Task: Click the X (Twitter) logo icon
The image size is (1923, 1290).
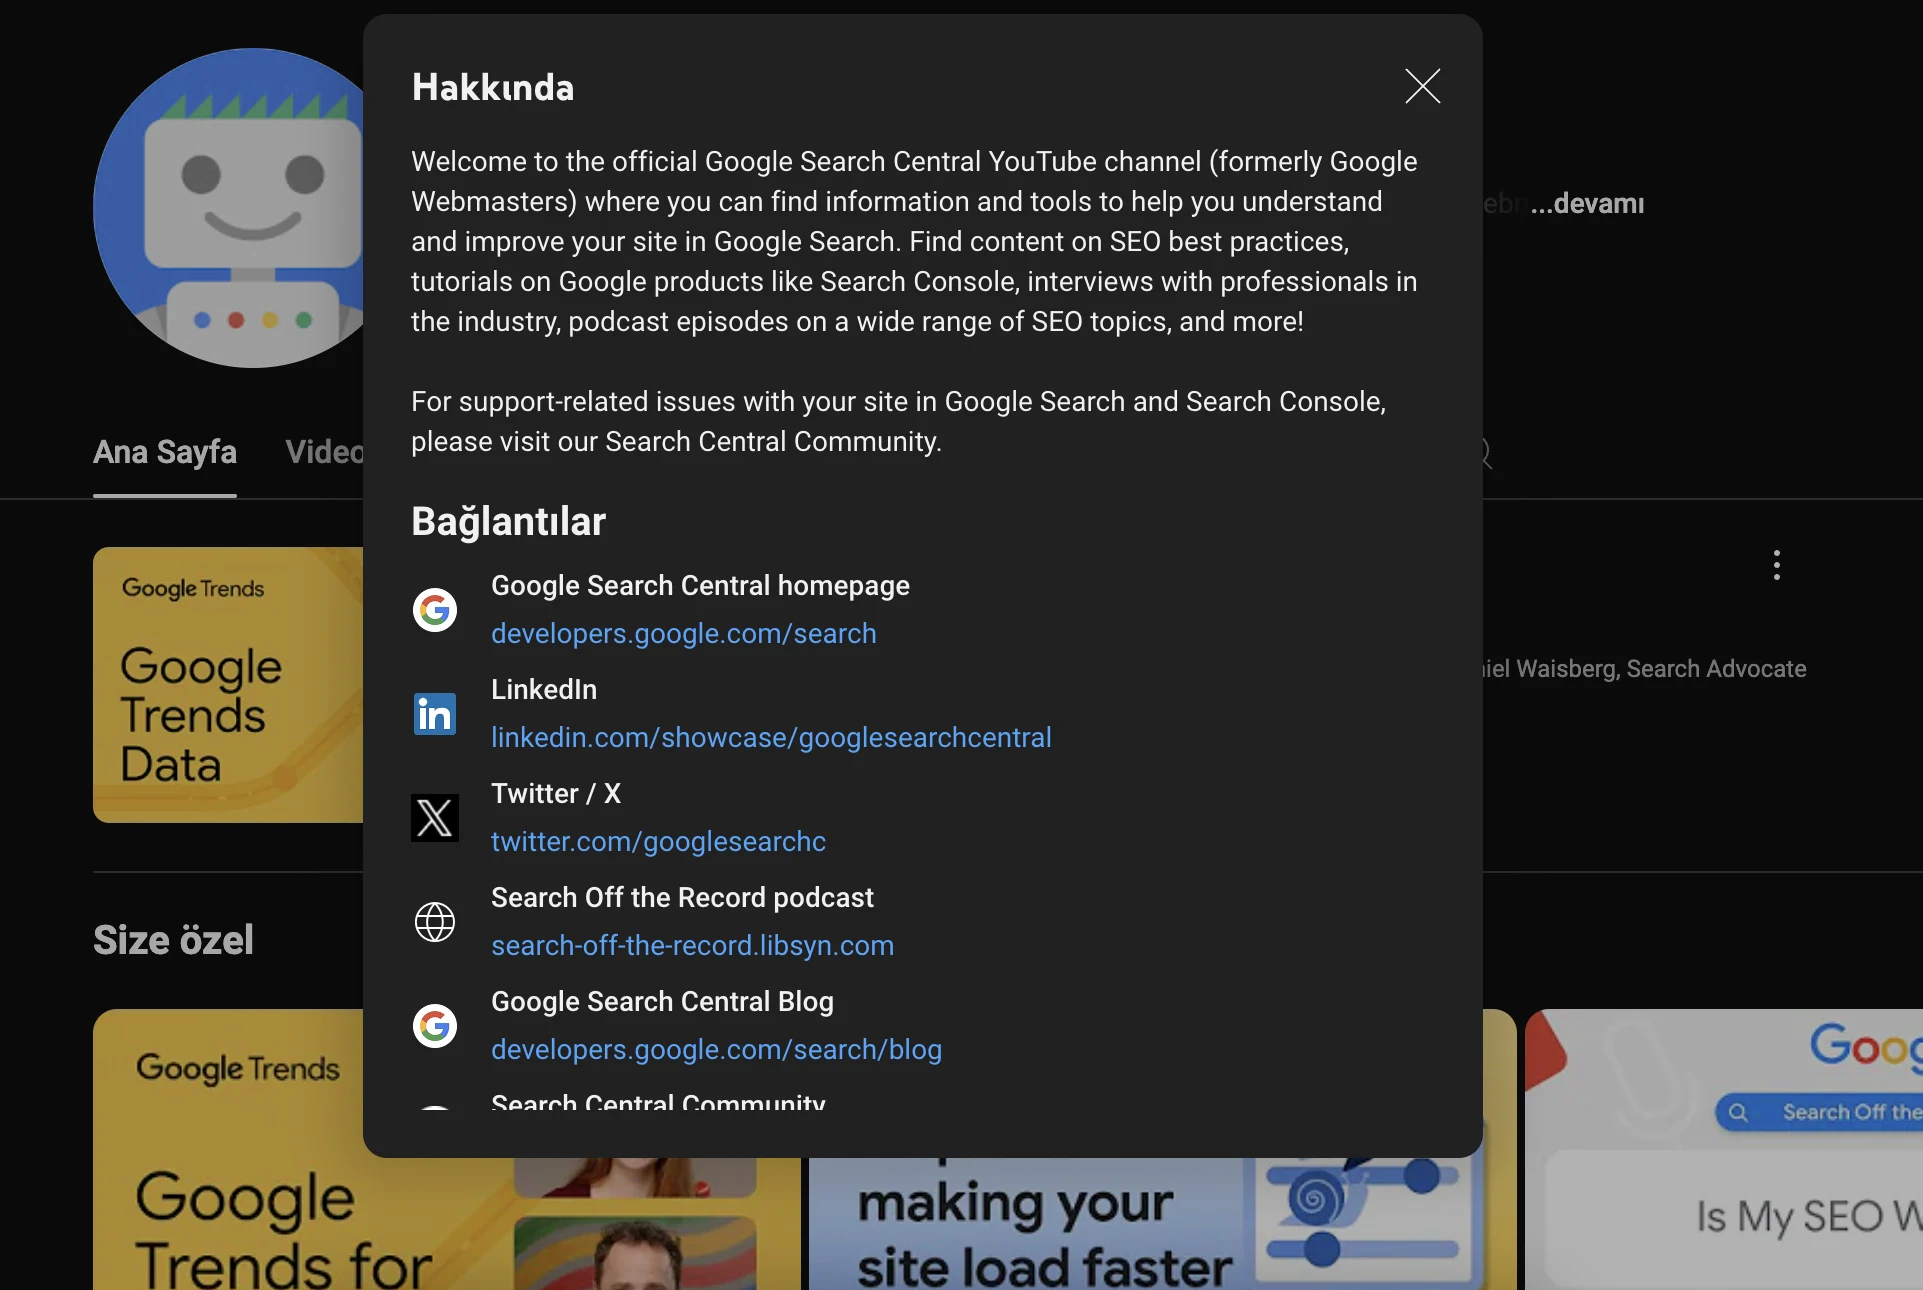Action: [x=435, y=818]
